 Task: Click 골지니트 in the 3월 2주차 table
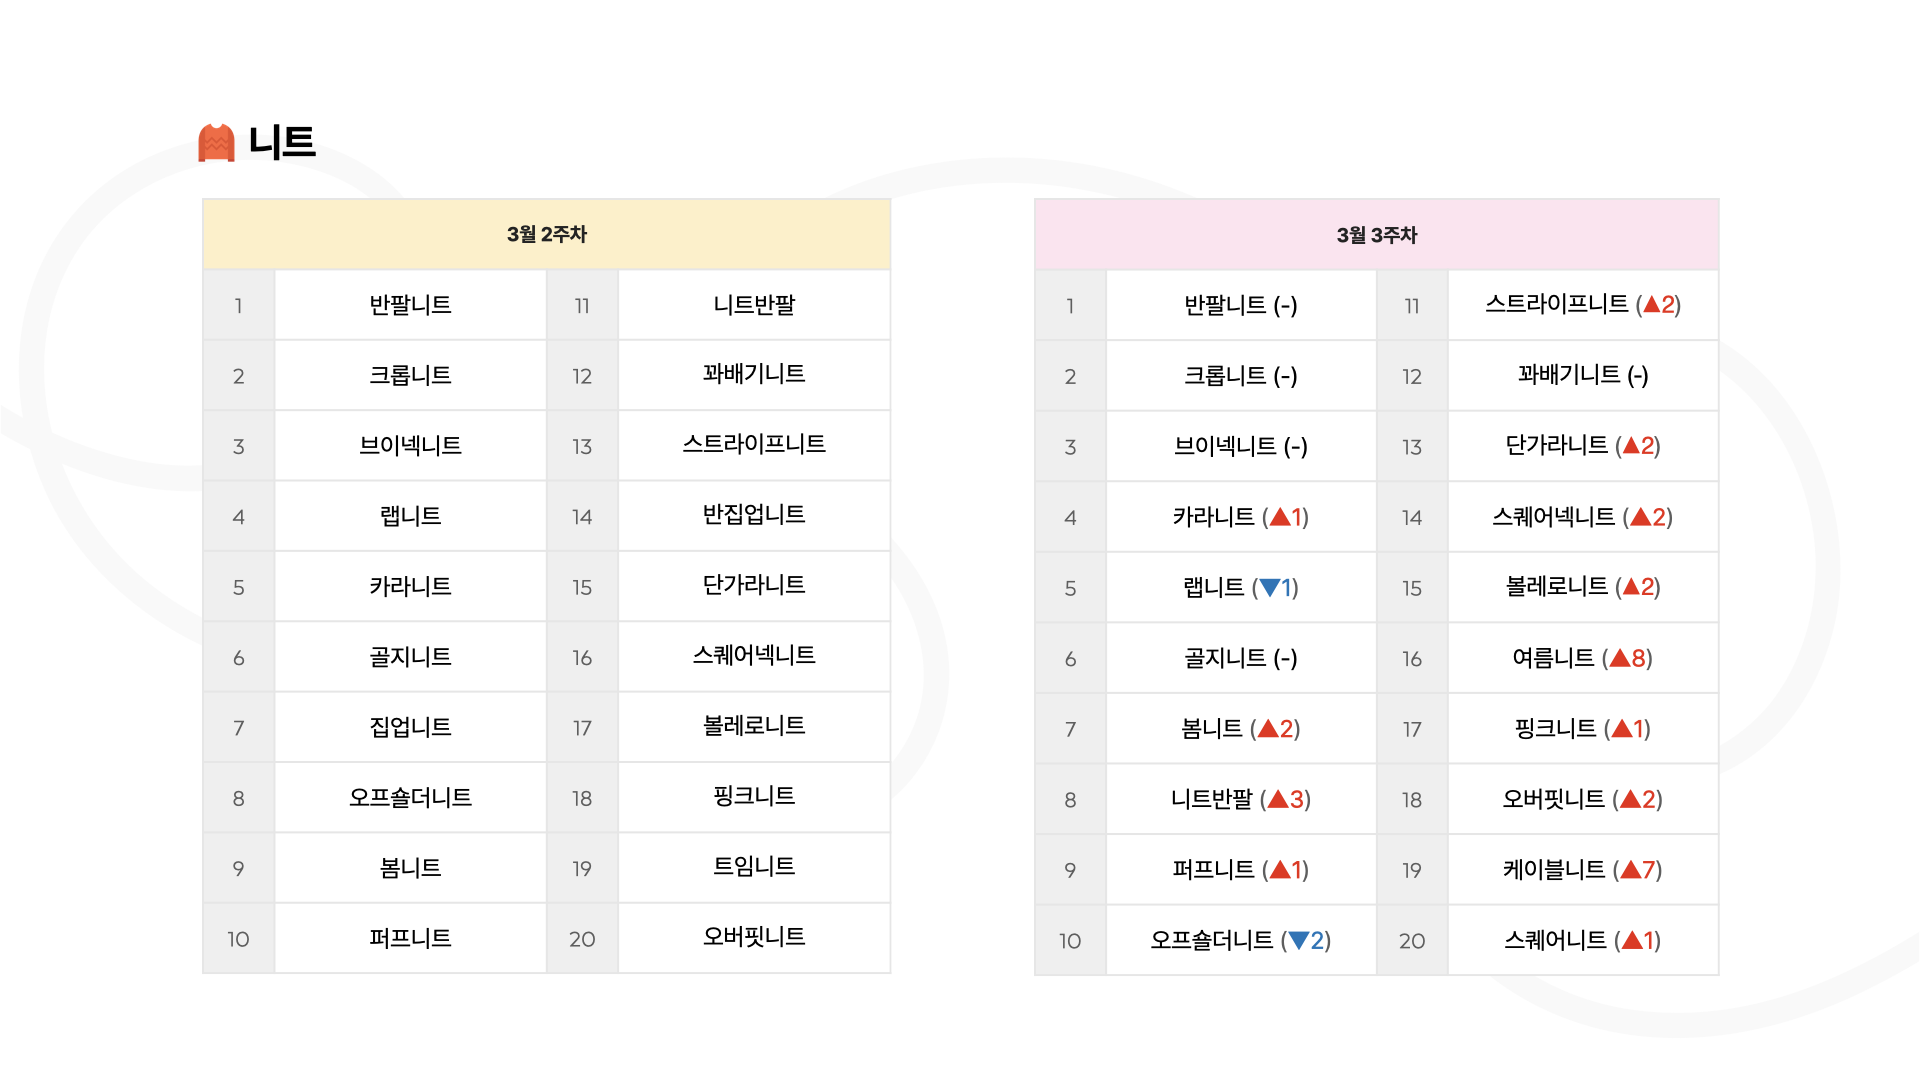[410, 657]
